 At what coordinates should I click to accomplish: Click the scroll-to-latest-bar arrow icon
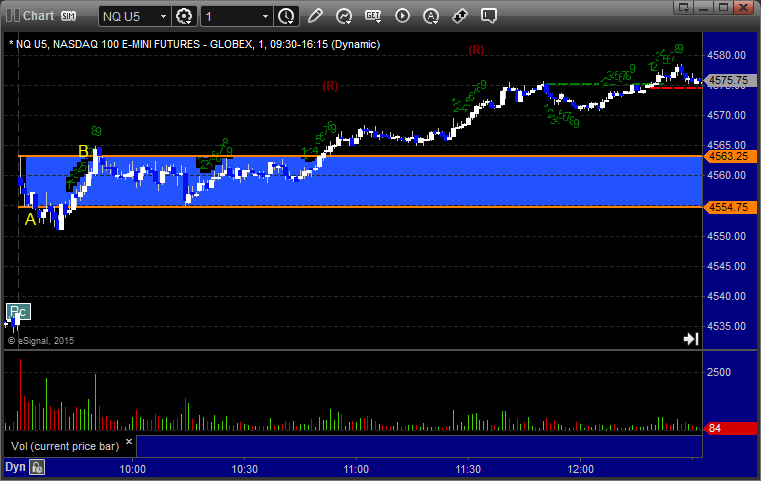point(691,339)
